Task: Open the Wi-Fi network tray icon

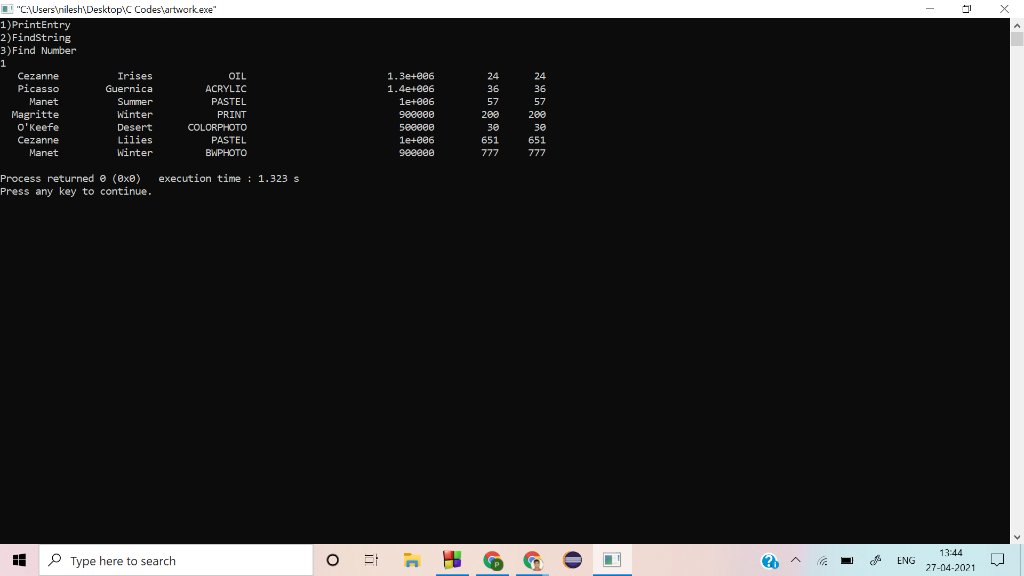Action: (822, 561)
